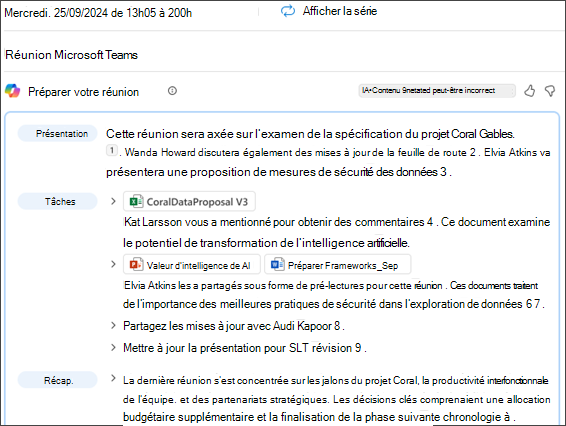The image size is (566, 426).
Task: Click the PowerPoint icon on Valeur d'intelligence de AI
Action: pyautogui.click(x=136, y=265)
